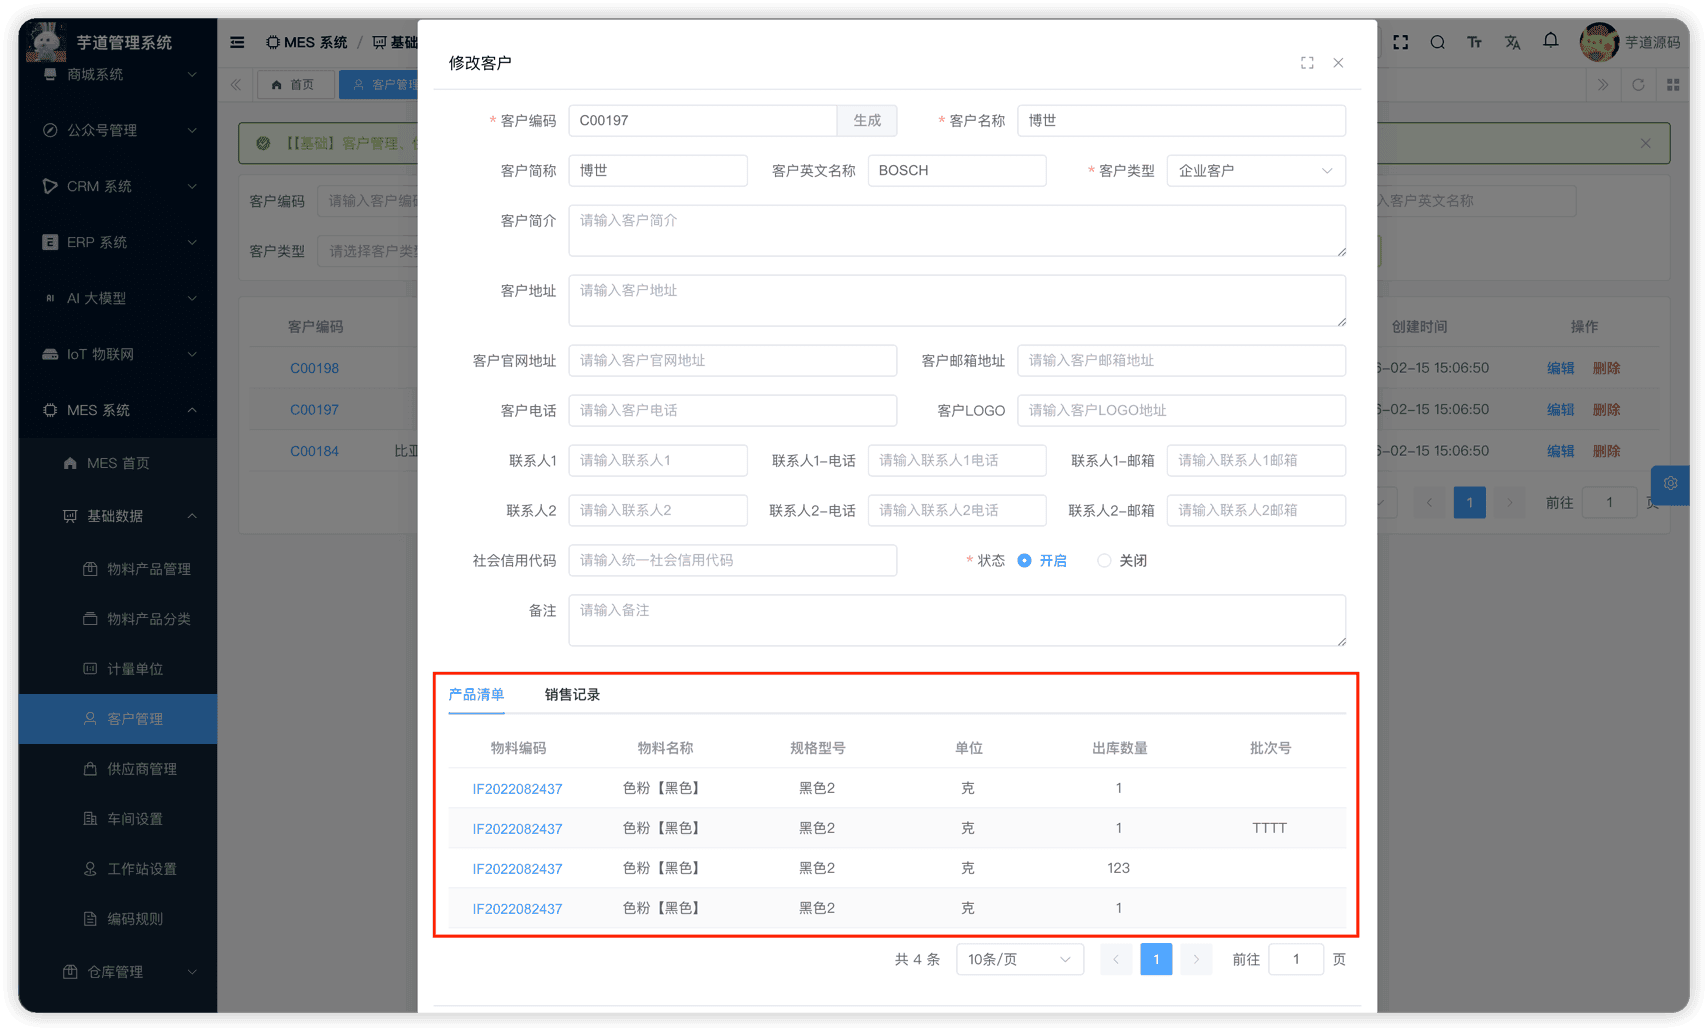Open the 10条/页 page size dropdown
This screenshot has width=1708, height=1031.
(1019, 960)
